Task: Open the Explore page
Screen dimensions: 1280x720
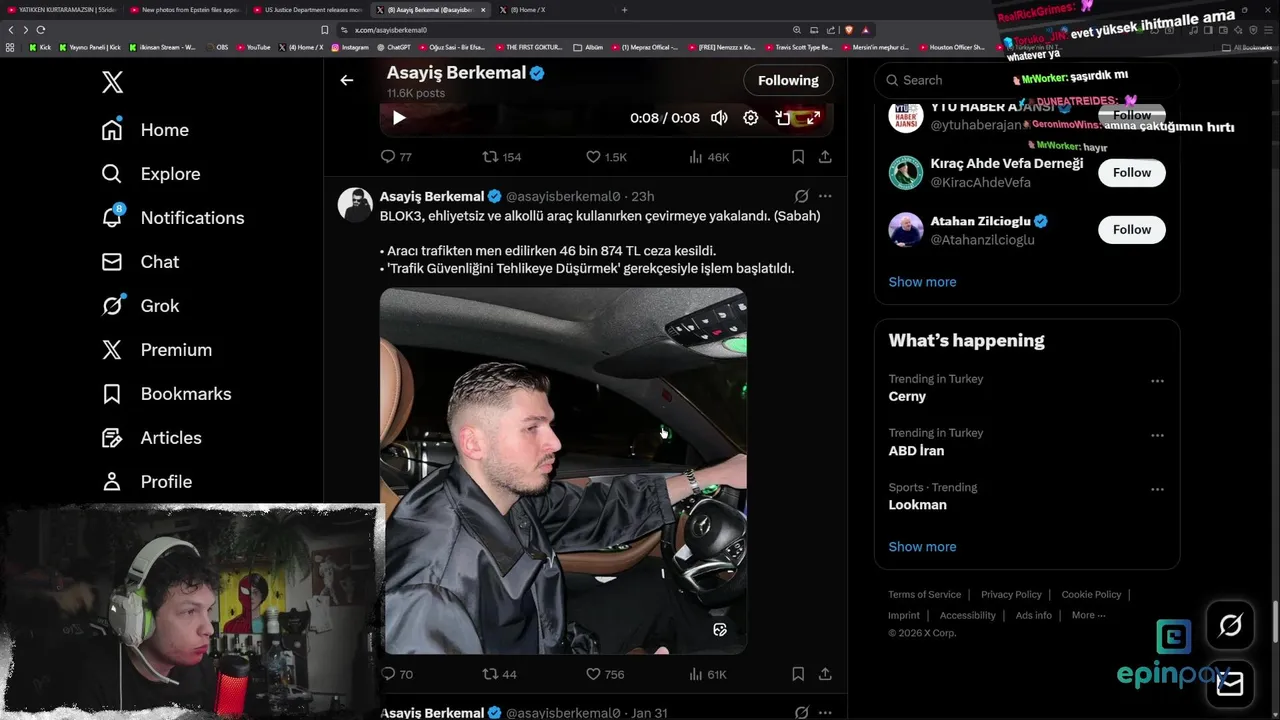Action: coord(151,174)
